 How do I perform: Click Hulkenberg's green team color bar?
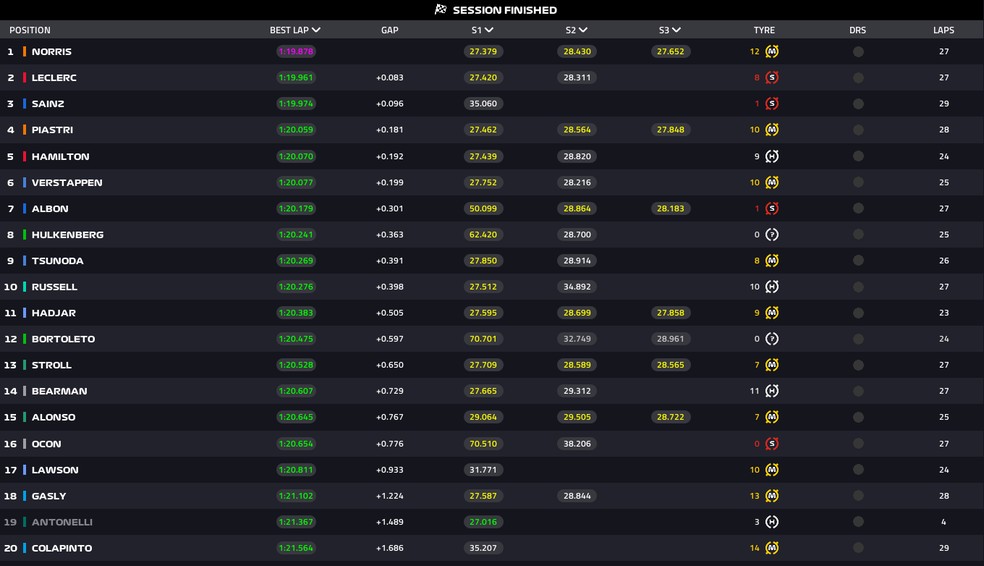click(x=24, y=235)
